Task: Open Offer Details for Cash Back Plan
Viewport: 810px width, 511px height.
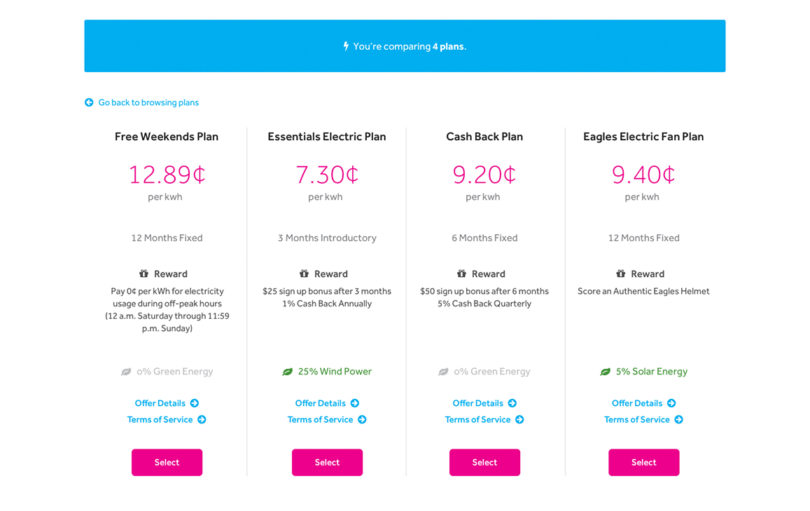Action: click(478, 403)
